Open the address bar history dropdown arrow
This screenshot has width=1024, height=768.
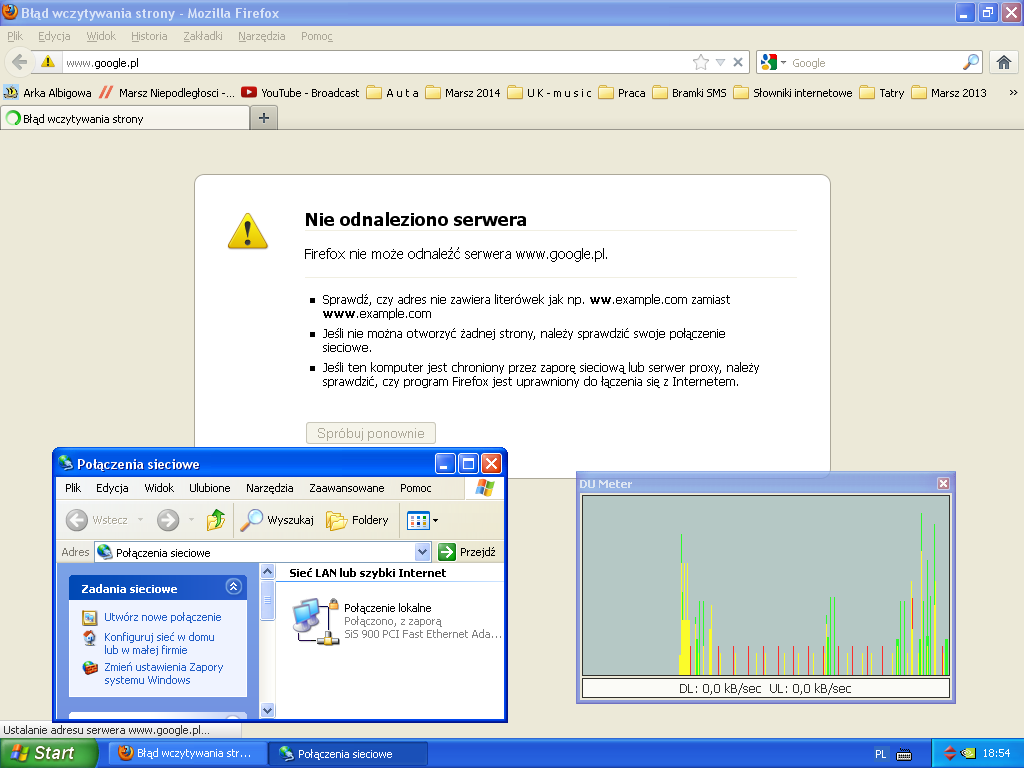click(720, 63)
